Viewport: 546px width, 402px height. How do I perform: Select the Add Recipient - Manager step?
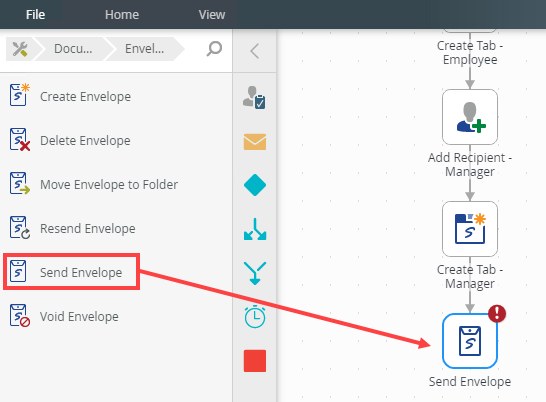470,117
